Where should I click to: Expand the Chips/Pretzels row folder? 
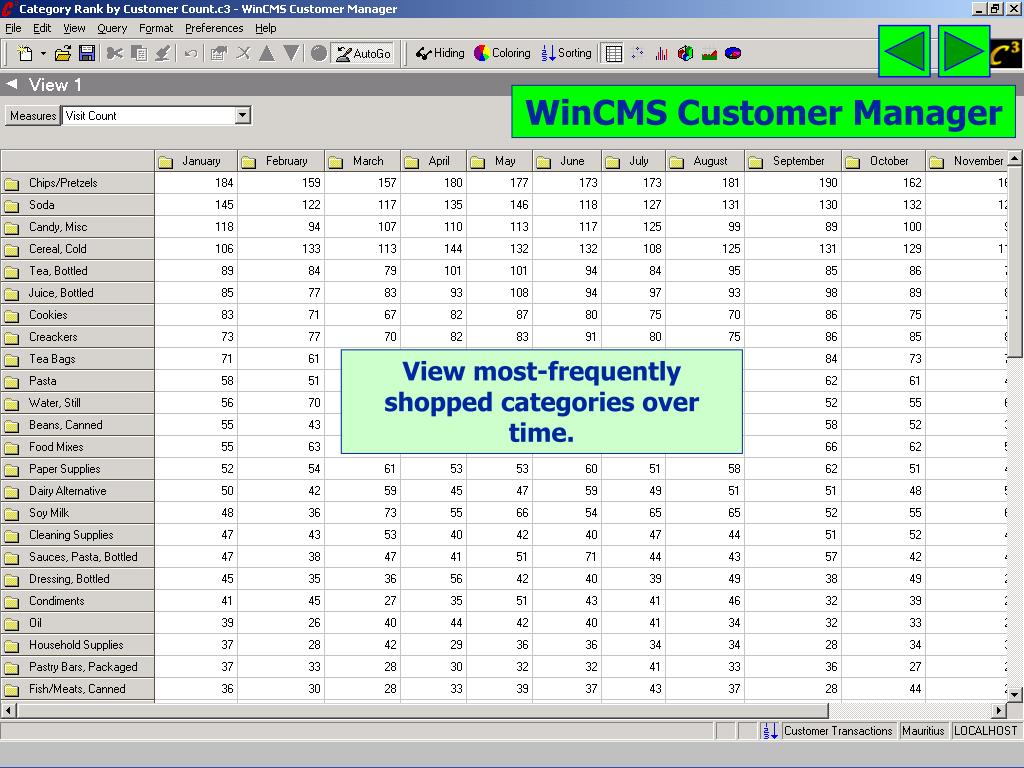(12, 184)
